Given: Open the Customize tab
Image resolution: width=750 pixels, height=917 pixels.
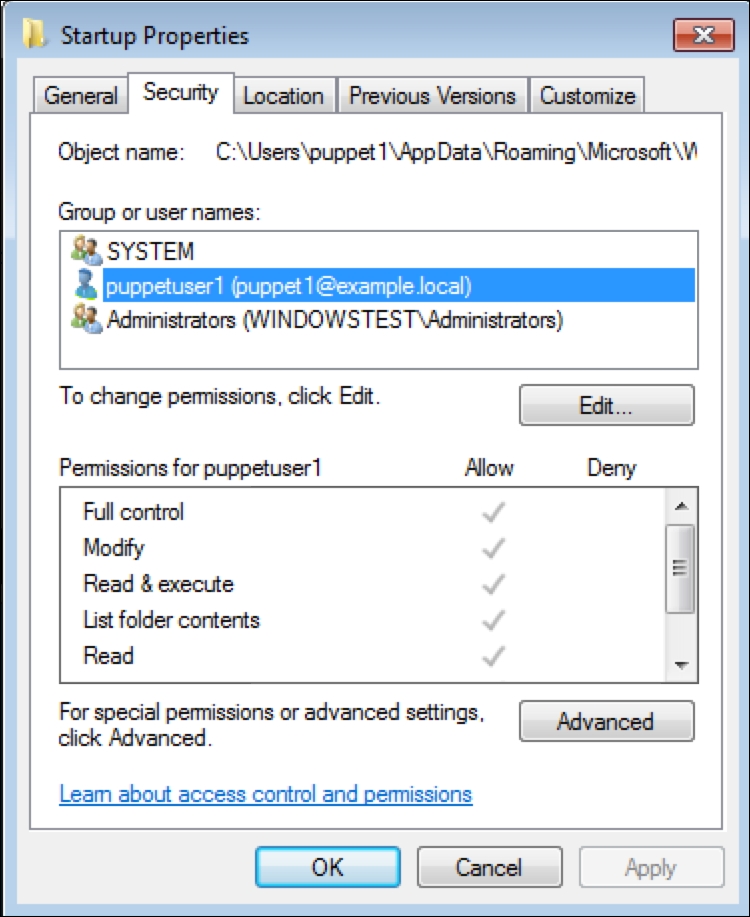Looking at the screenshot, I should point(587,96).
